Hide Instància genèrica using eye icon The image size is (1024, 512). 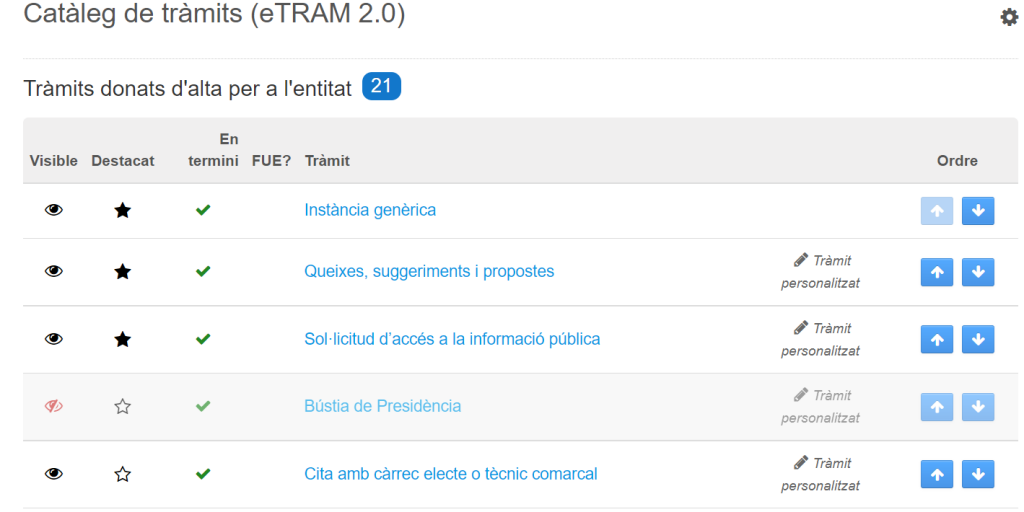(x=54, y=210)
